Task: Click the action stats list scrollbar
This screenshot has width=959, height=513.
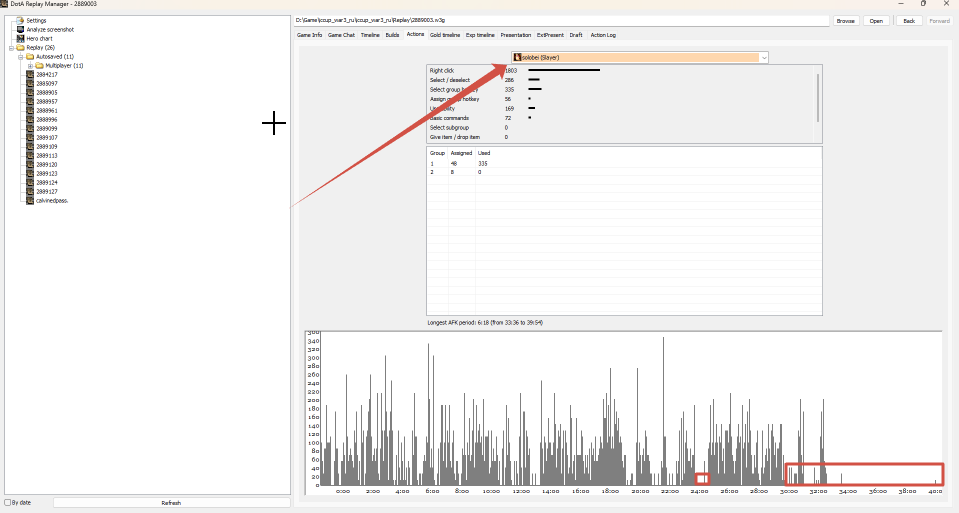Action: point(818,98)
